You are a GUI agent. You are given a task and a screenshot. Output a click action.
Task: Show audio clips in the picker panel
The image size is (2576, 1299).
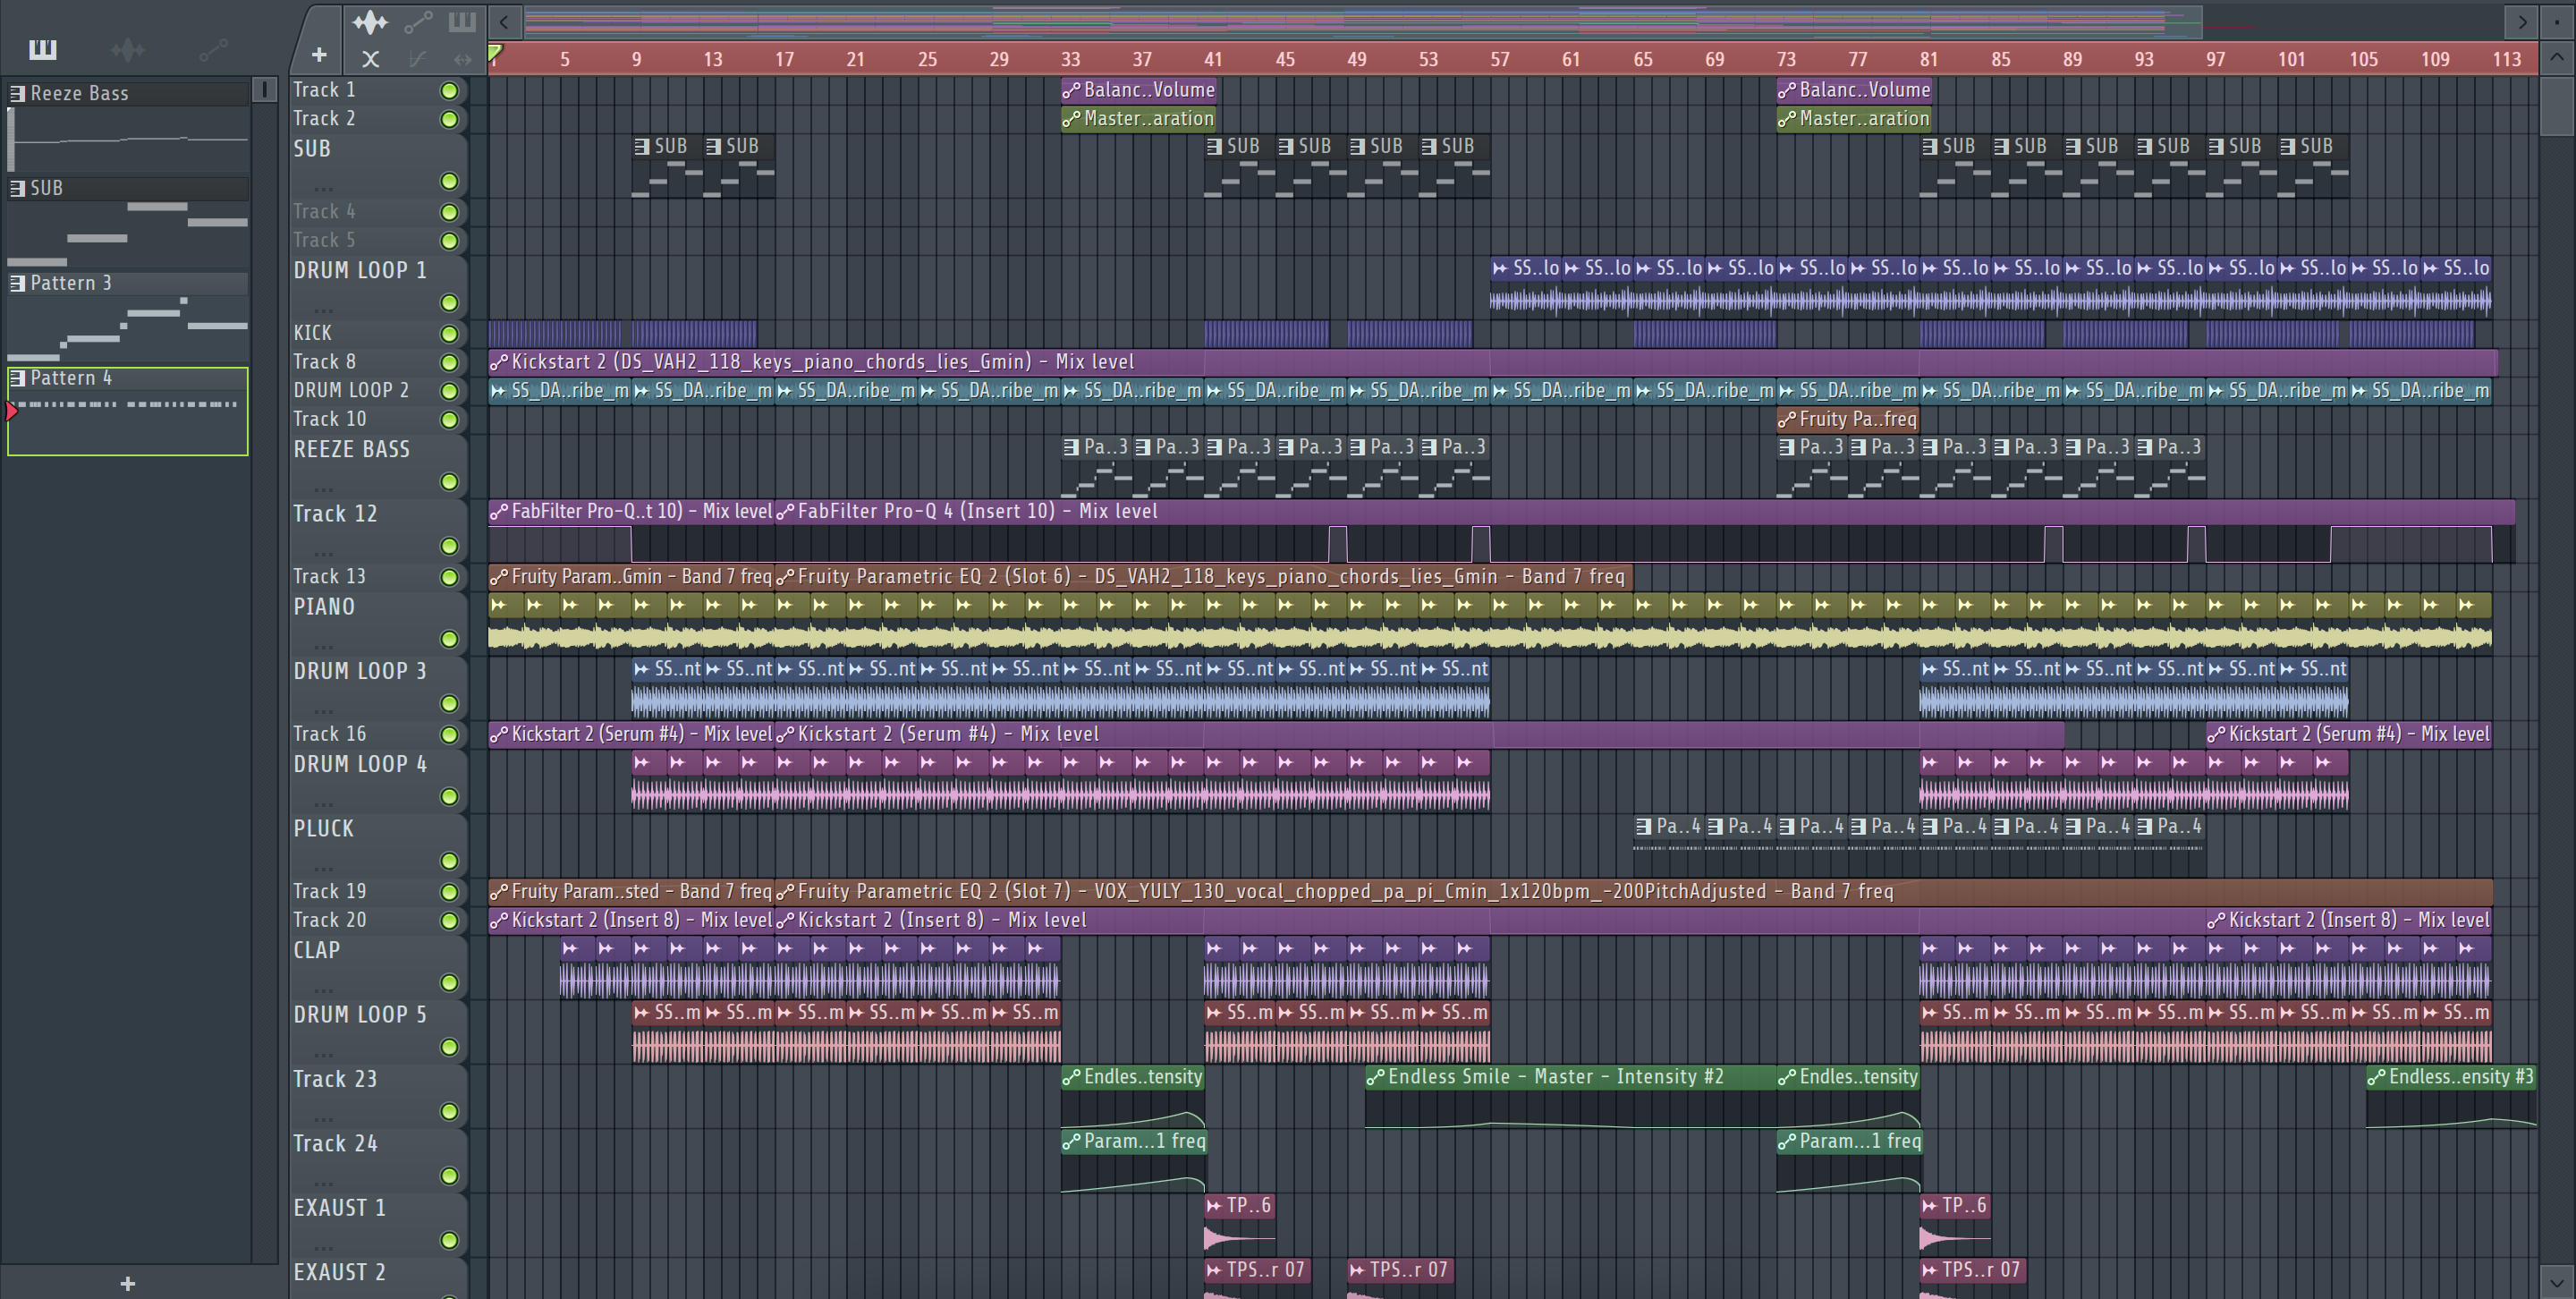(x=128, y=49)
